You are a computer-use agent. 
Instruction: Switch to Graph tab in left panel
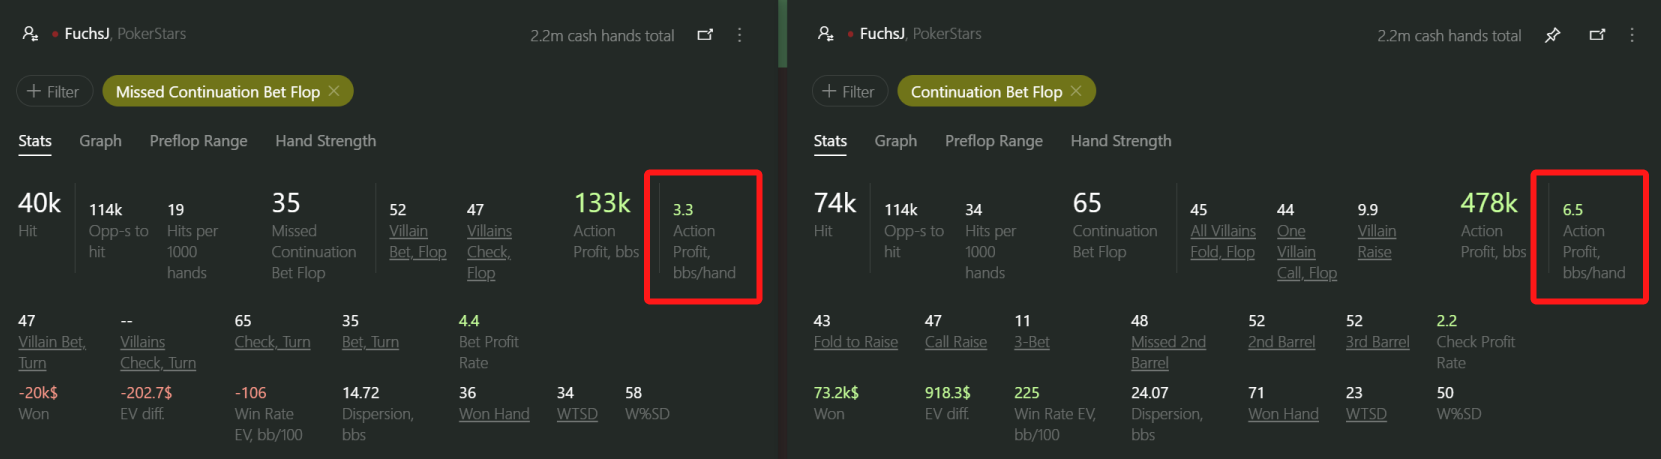pyautogui.click(x=100, y=141)
